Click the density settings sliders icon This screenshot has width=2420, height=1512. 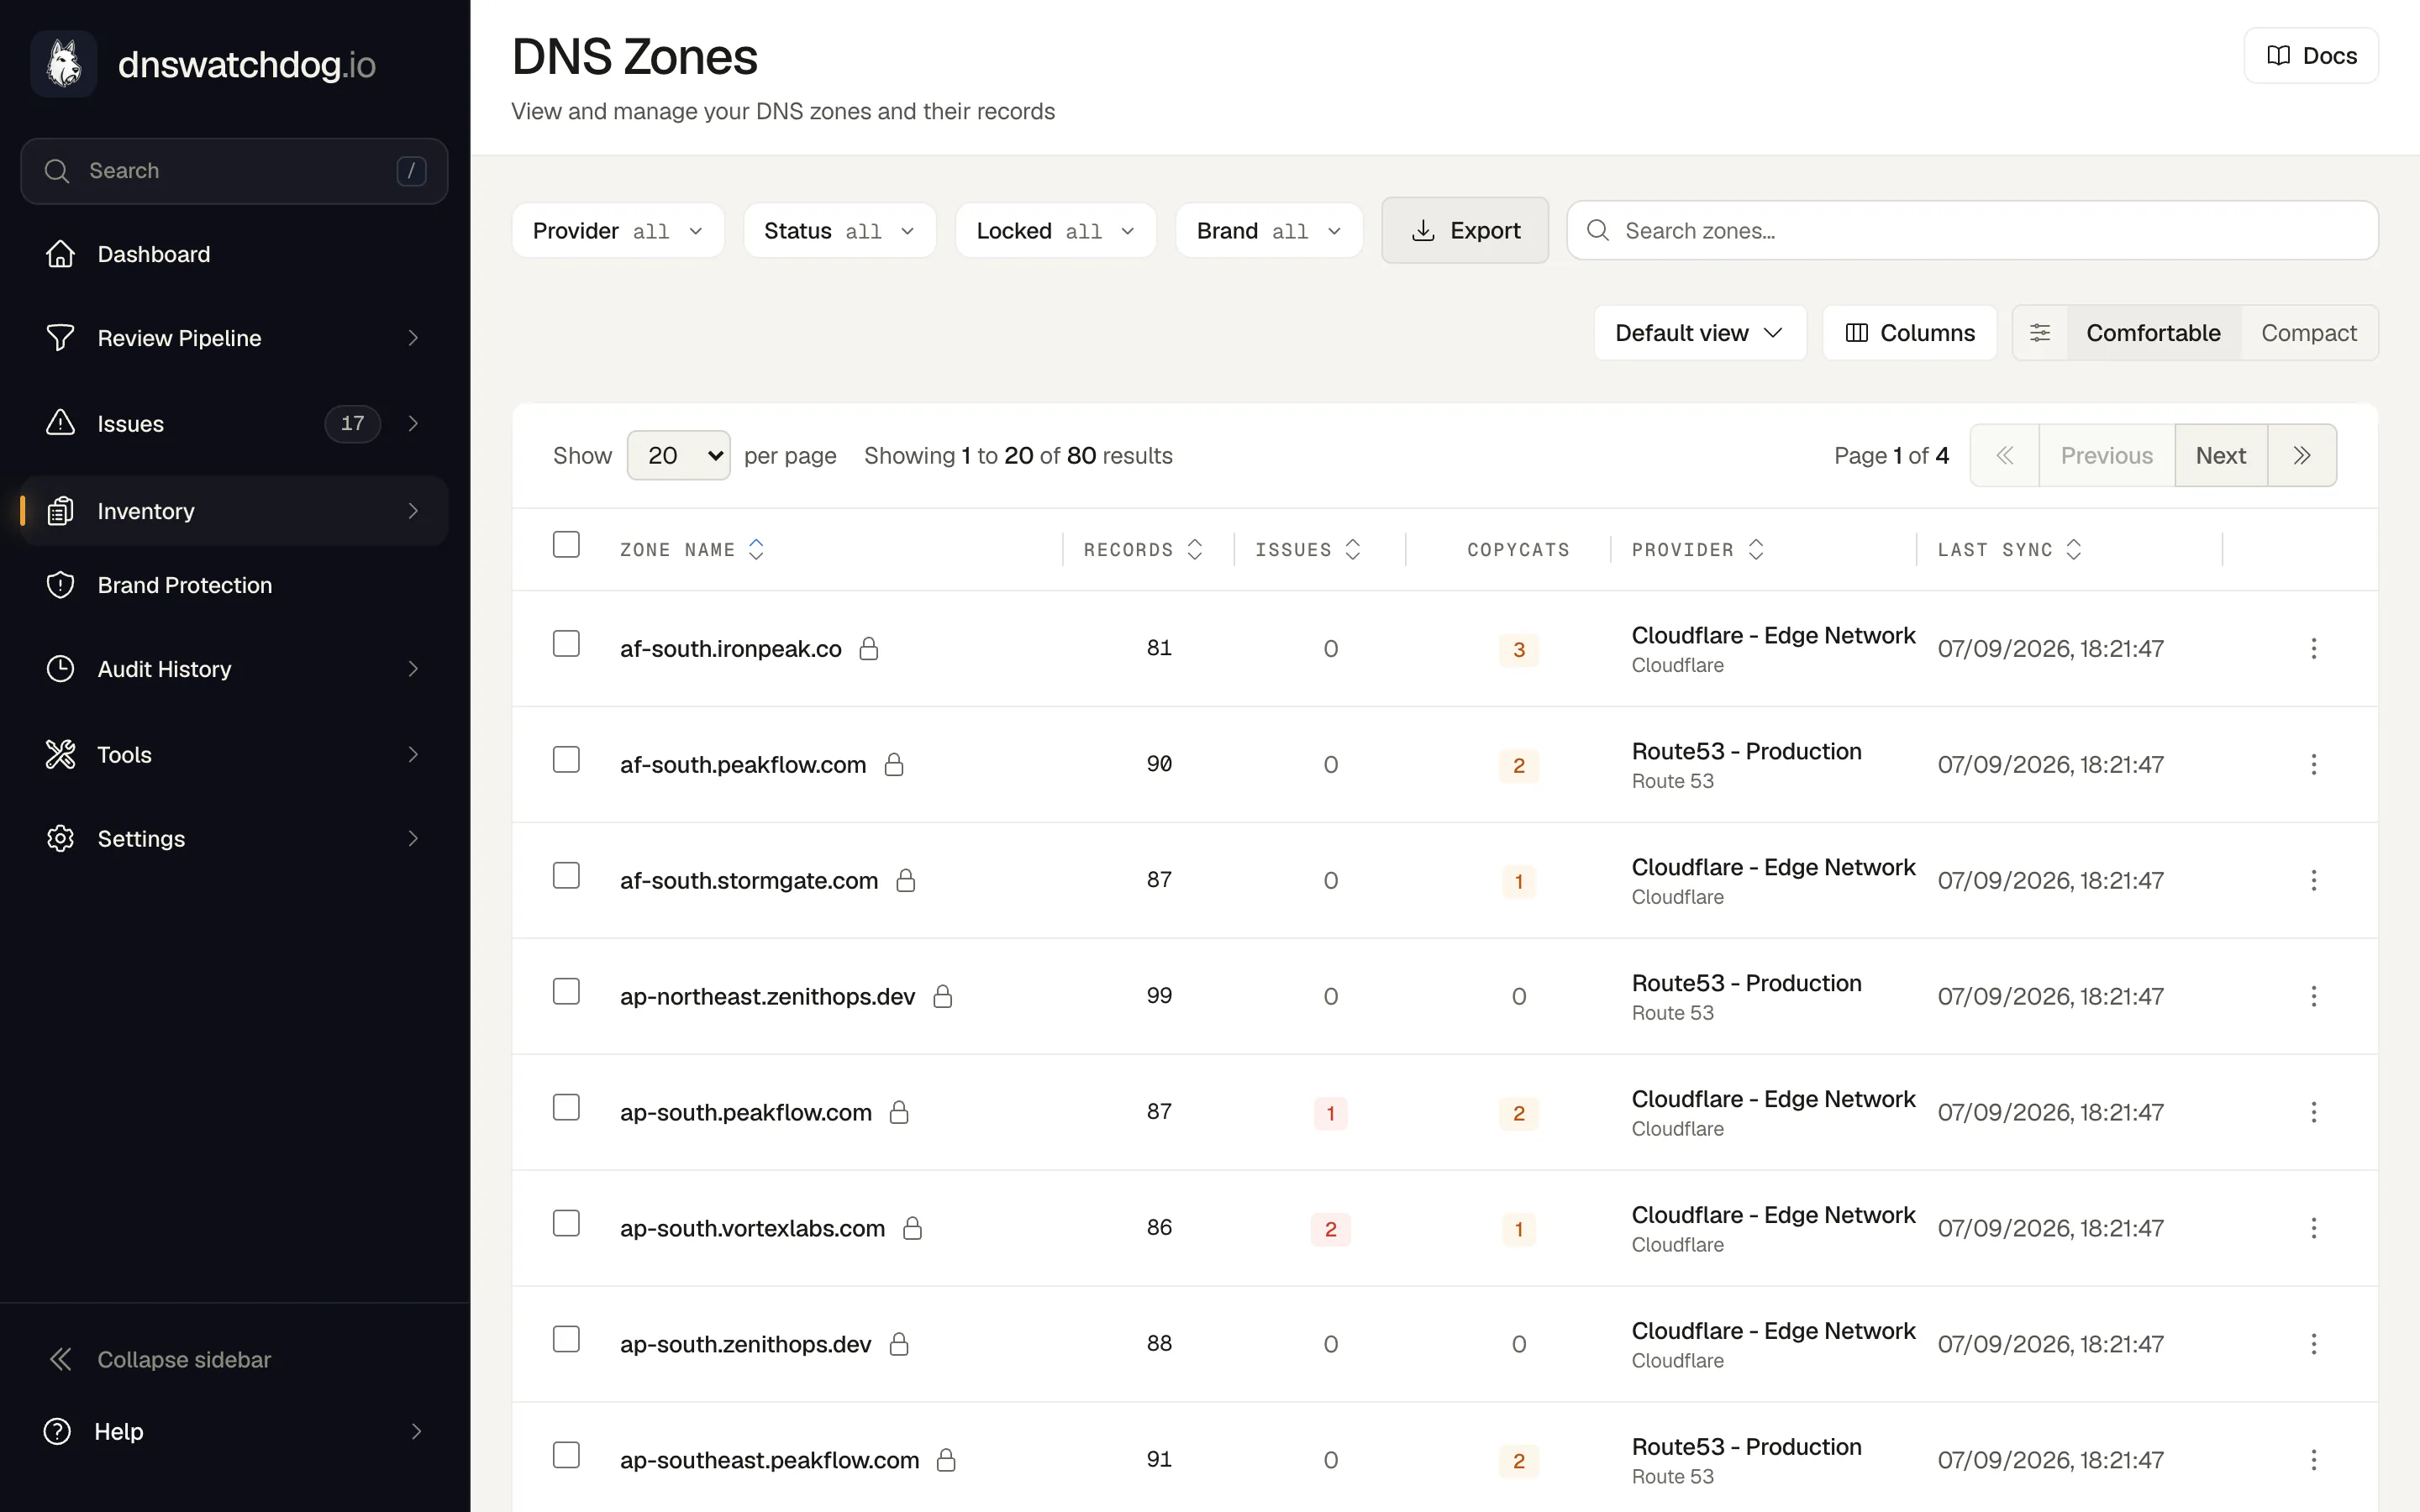tap(2040, 333)
